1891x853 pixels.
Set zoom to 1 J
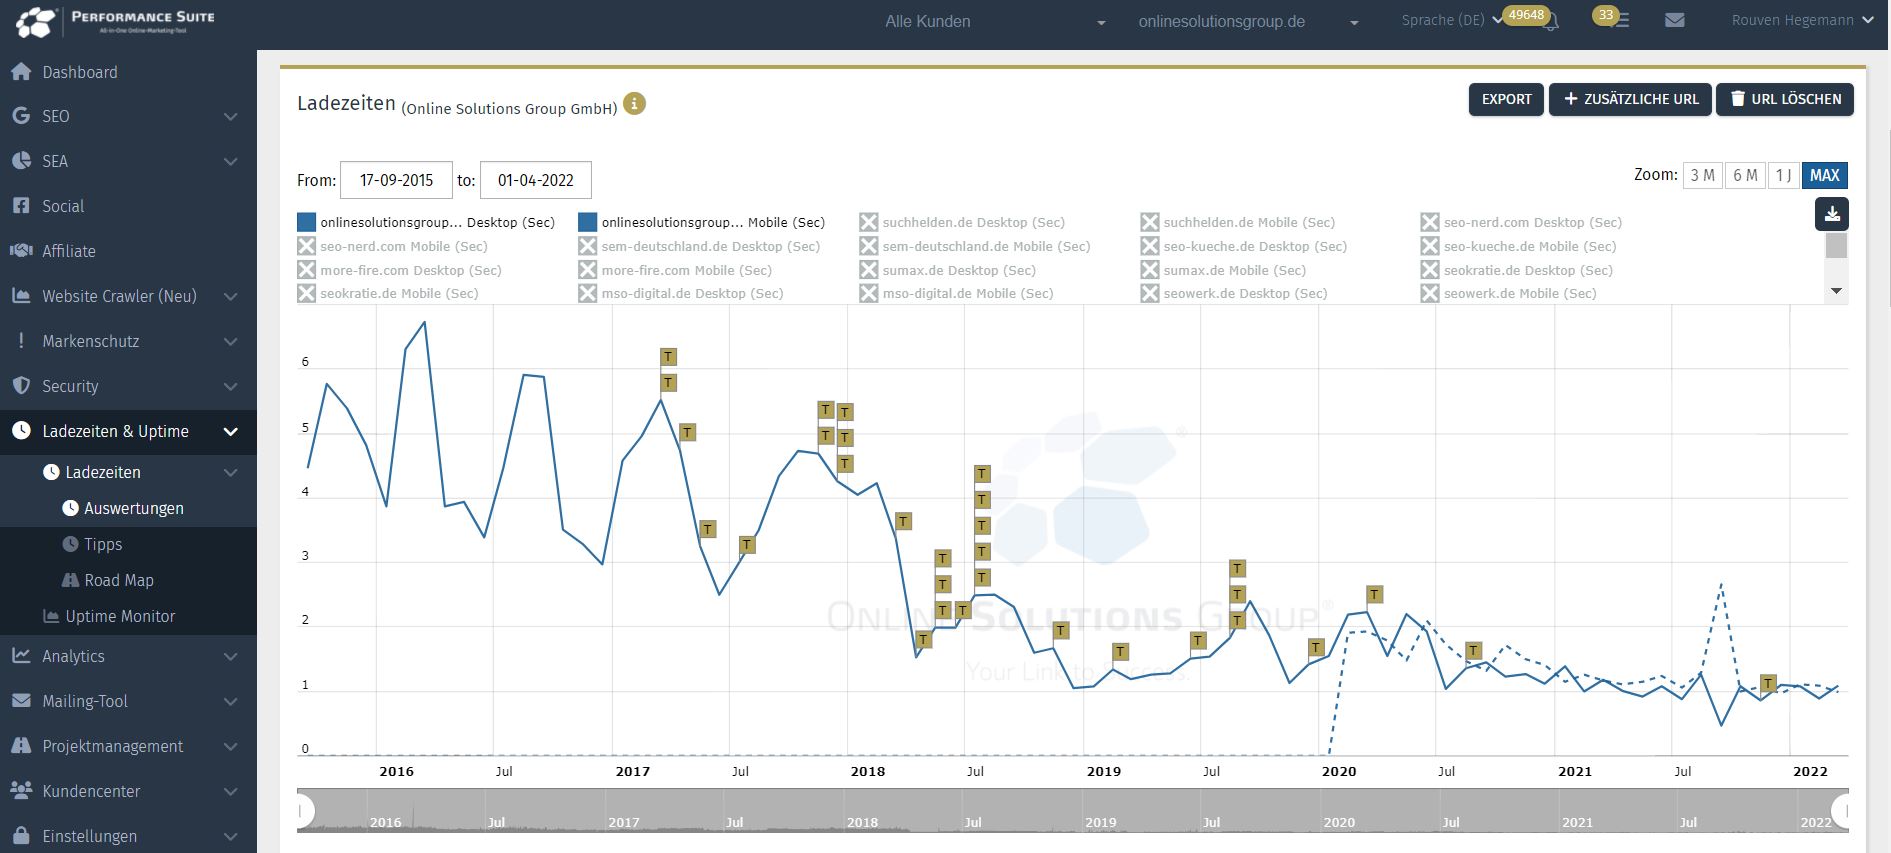tap(1783, 175)
